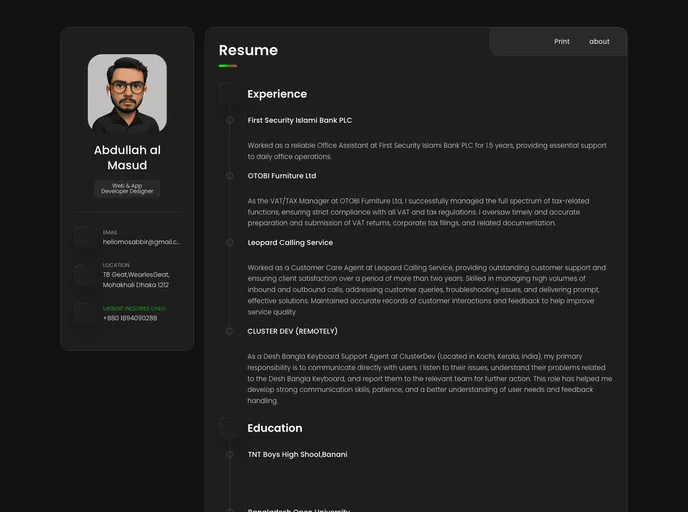Click timeline dot beside TNT Boys High Shool
The height and width of the screenshot is (512, 688).
tap(229, 454)
